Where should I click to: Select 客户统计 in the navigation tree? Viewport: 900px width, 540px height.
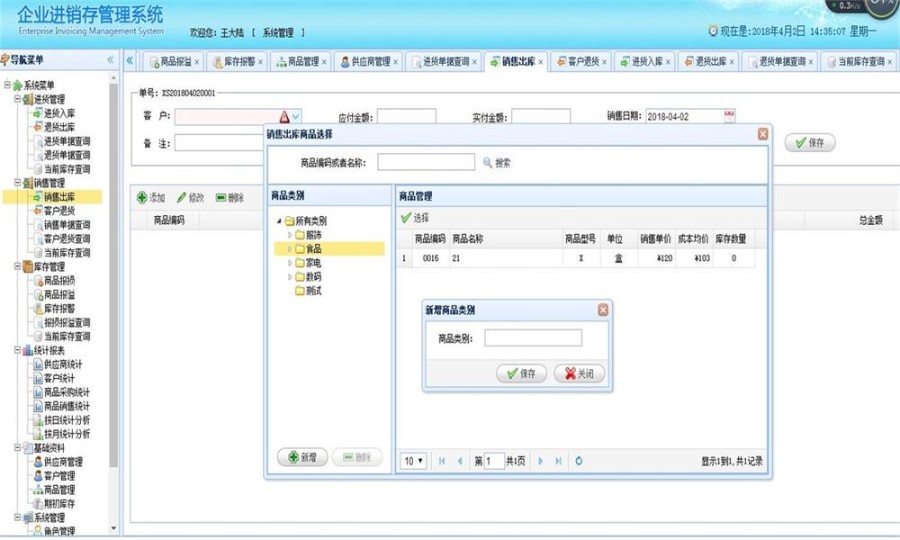point(59,378)
